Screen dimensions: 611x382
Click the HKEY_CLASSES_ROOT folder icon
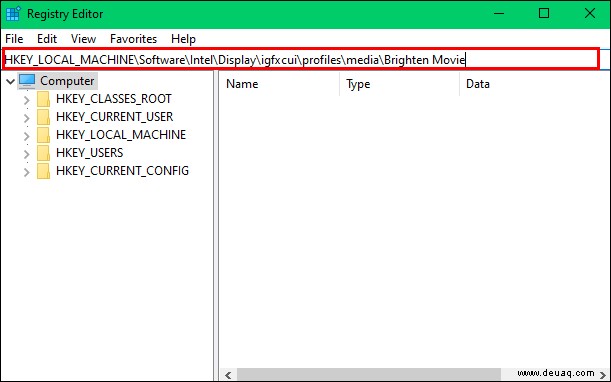pyautogui.click(x=43, y=99)
